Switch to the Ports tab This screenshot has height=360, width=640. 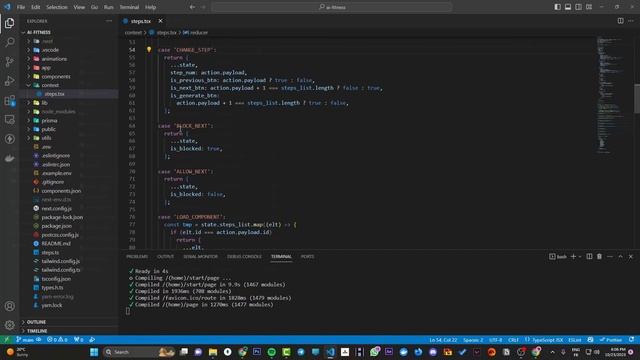coord(307,257)
